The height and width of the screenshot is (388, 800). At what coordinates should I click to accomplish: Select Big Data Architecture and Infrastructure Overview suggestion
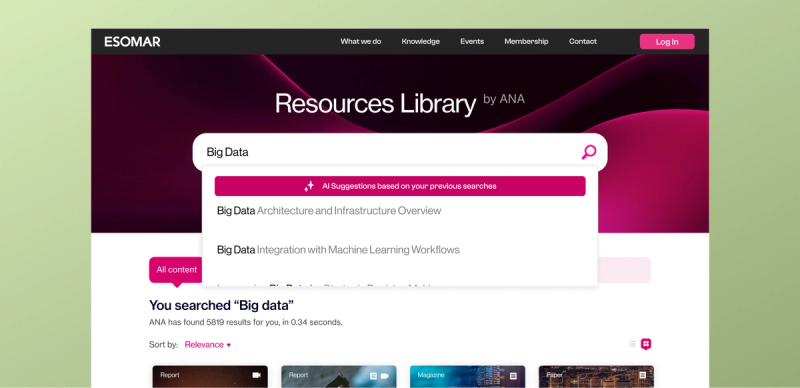click(x=329, y=211)
